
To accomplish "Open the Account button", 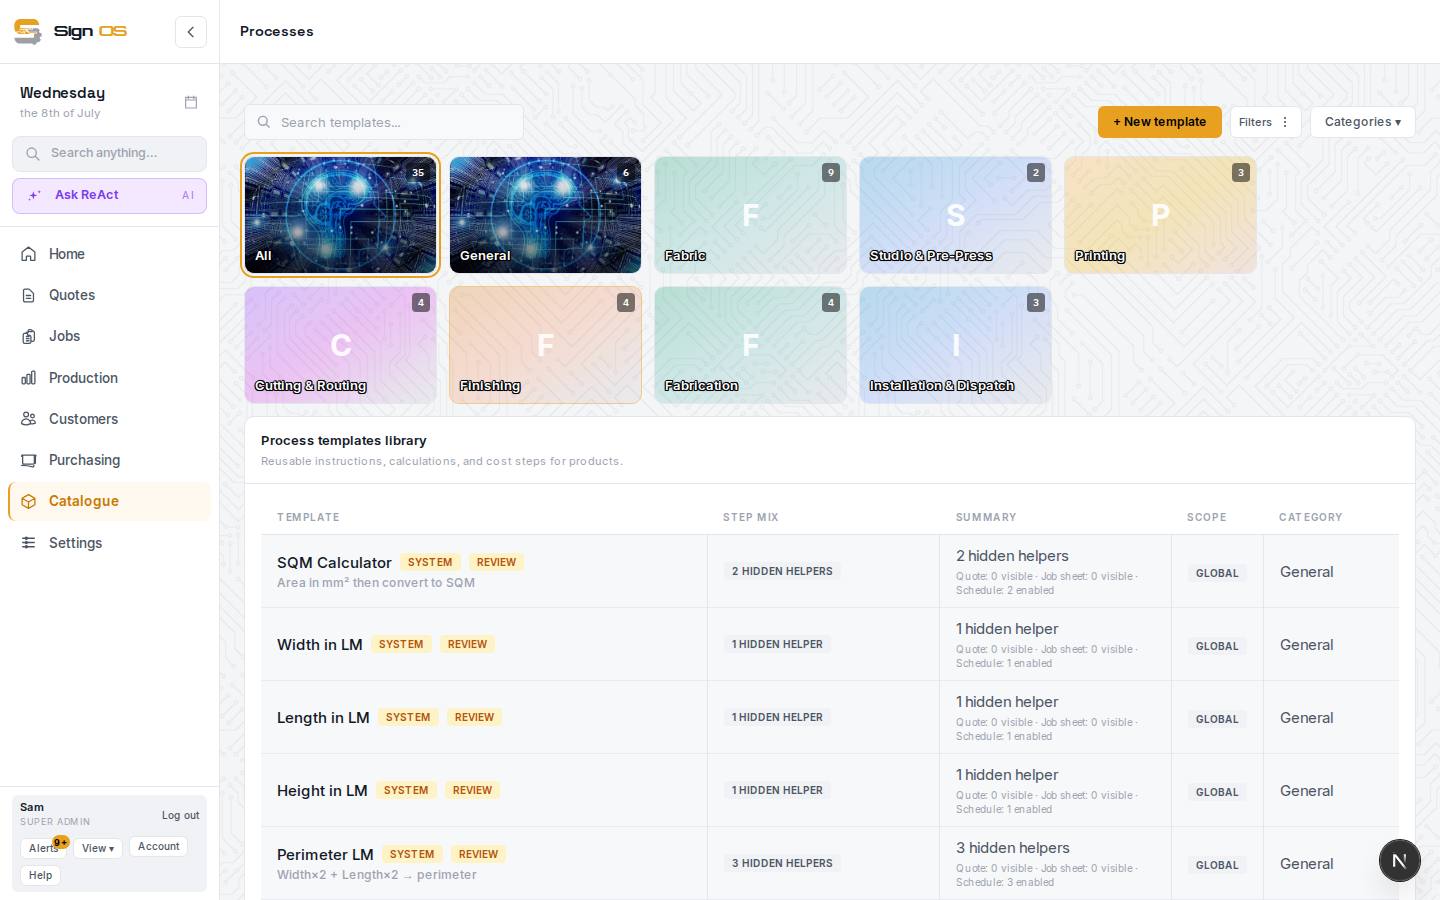I will [x=158, y=846].
